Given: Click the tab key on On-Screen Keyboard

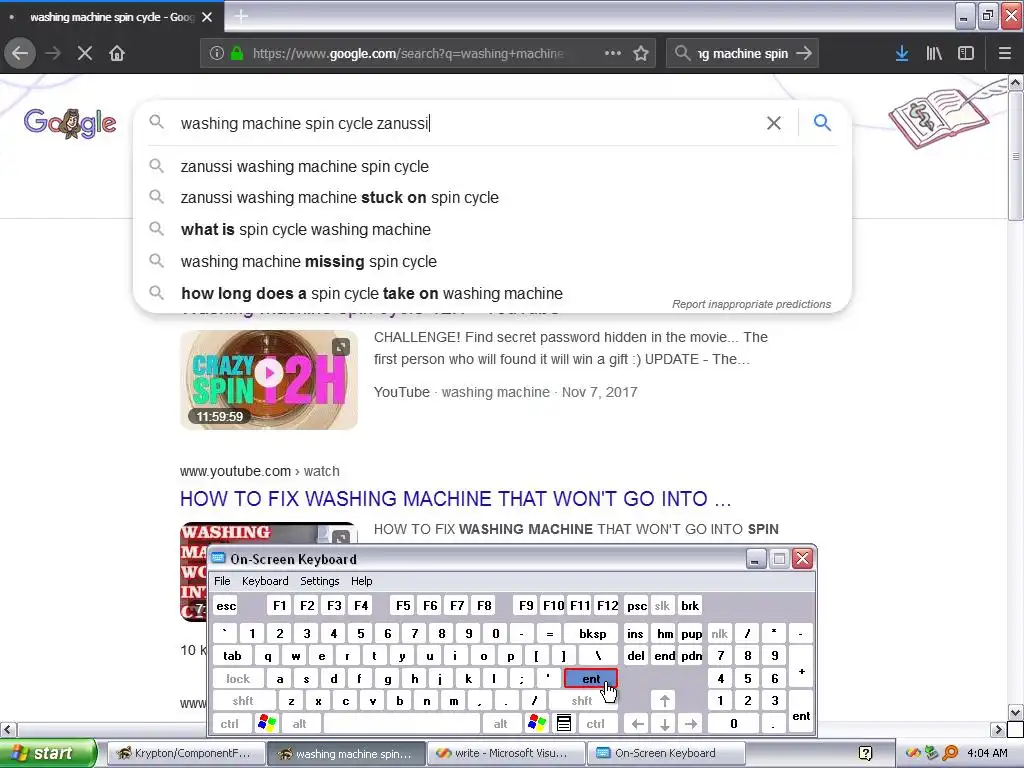Looking at the screenshot, I should pos(232,656).
